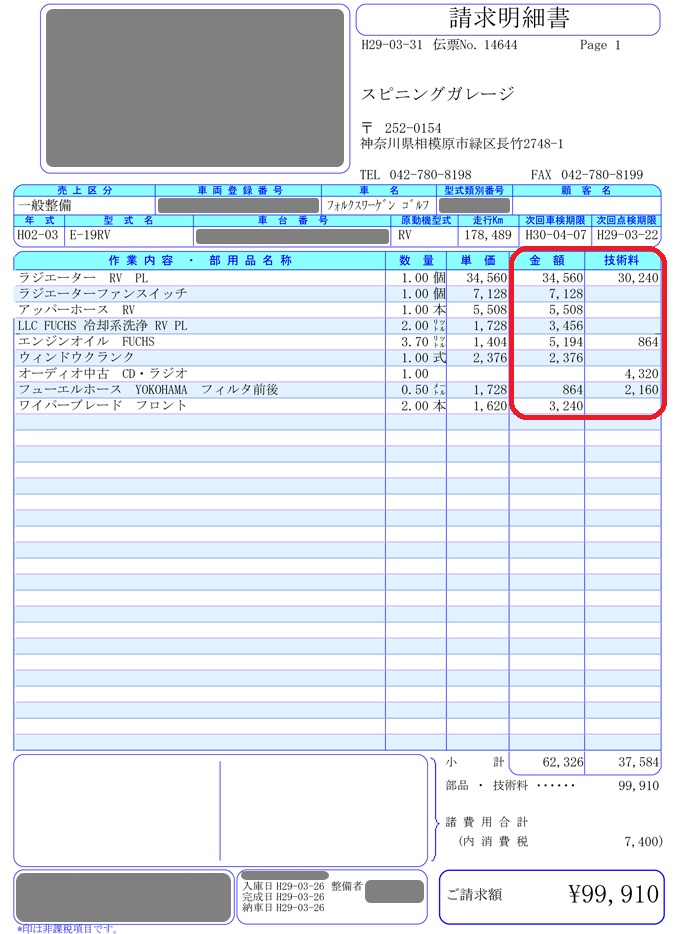This screenshot has height=934, width=680.
Task: Click the 一般整備 sales category cell
Action: pos(44,204)
